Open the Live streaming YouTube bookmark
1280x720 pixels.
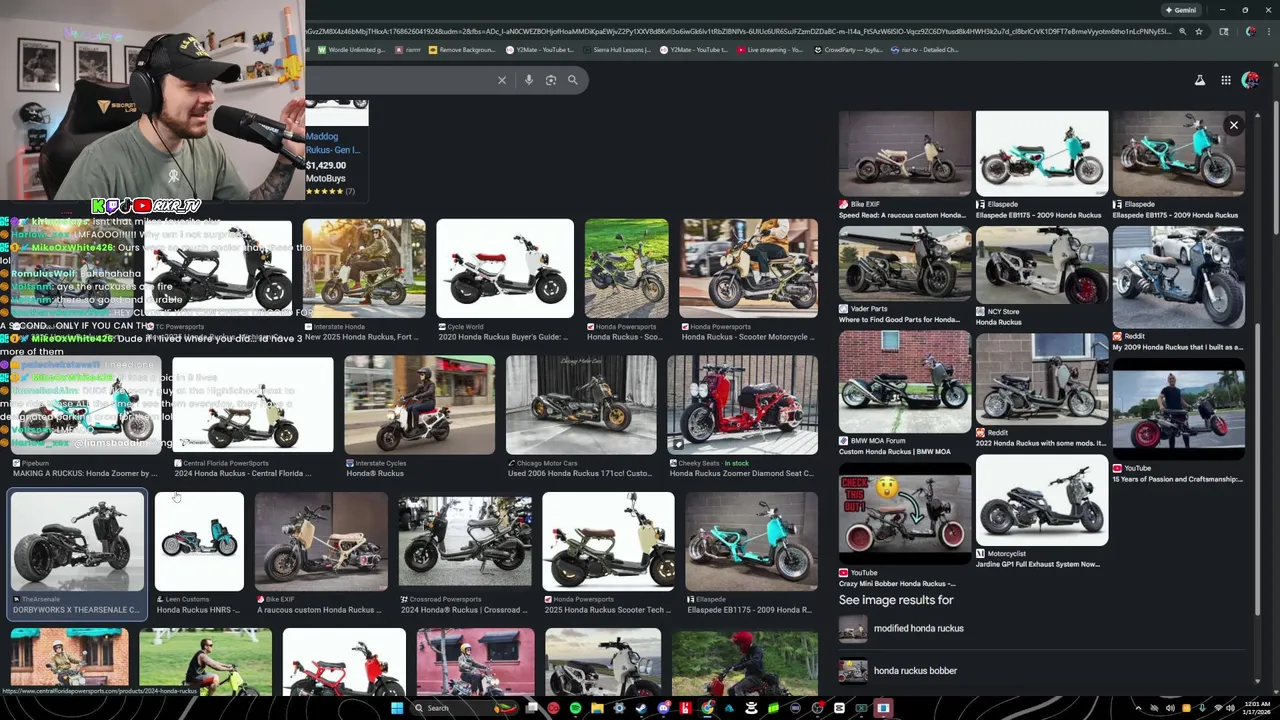pos(770,49)
